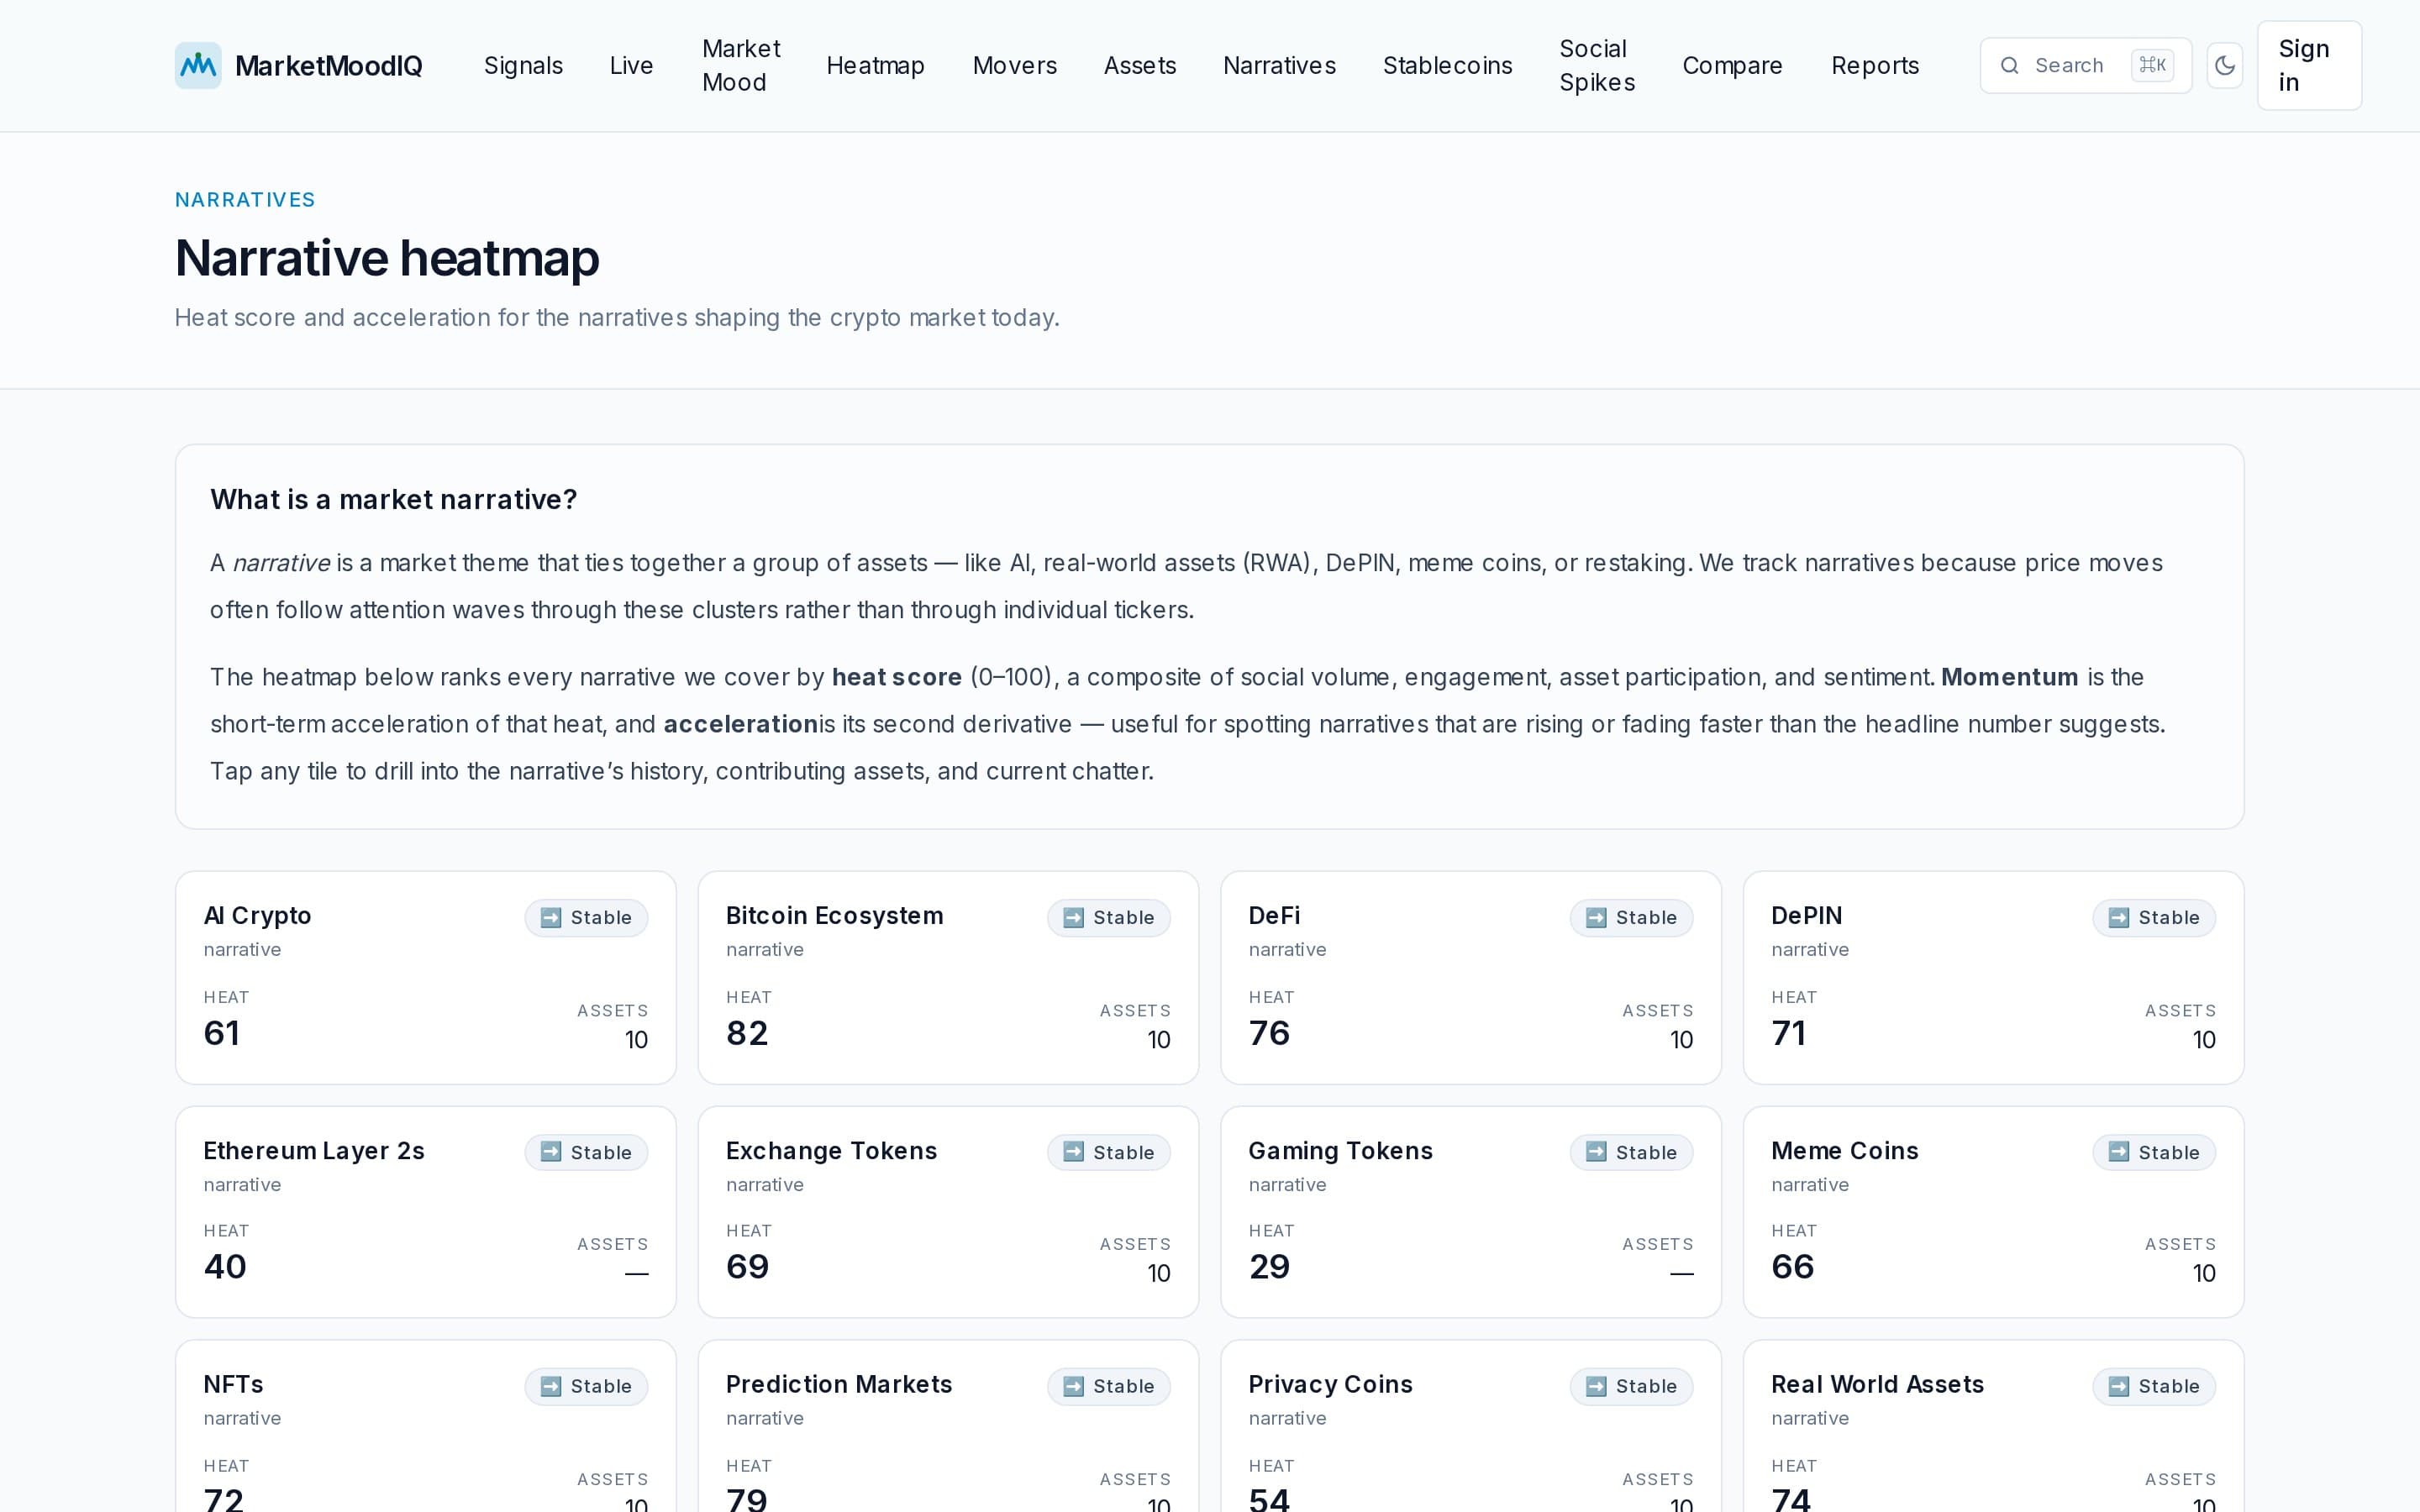Click the Sign in button
2420x1512 pixels.
tap(2309, 65)
